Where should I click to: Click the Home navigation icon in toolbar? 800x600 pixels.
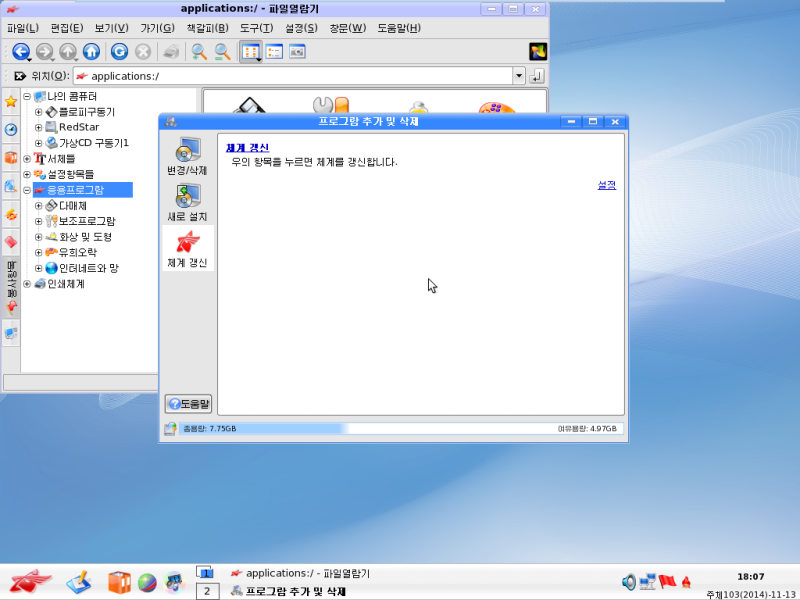click(x=93, y=52)
